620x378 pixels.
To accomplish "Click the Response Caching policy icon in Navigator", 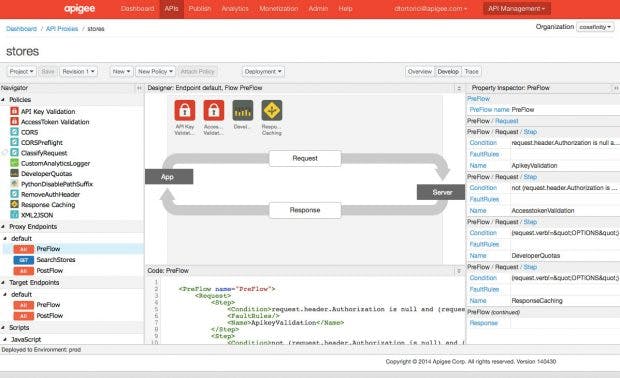I will pos(14,204).
